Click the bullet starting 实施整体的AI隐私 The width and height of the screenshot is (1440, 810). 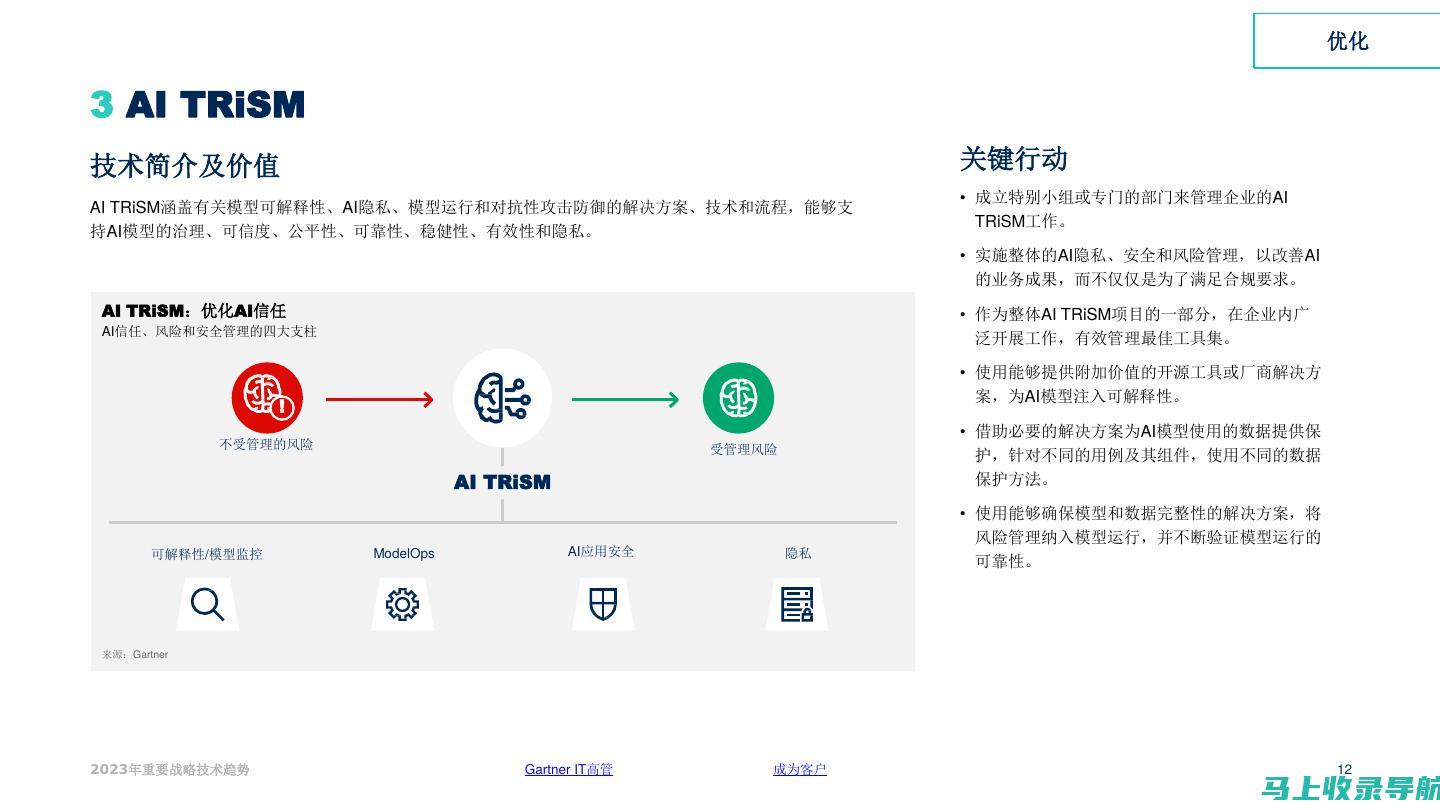(x=1140, y=268)
